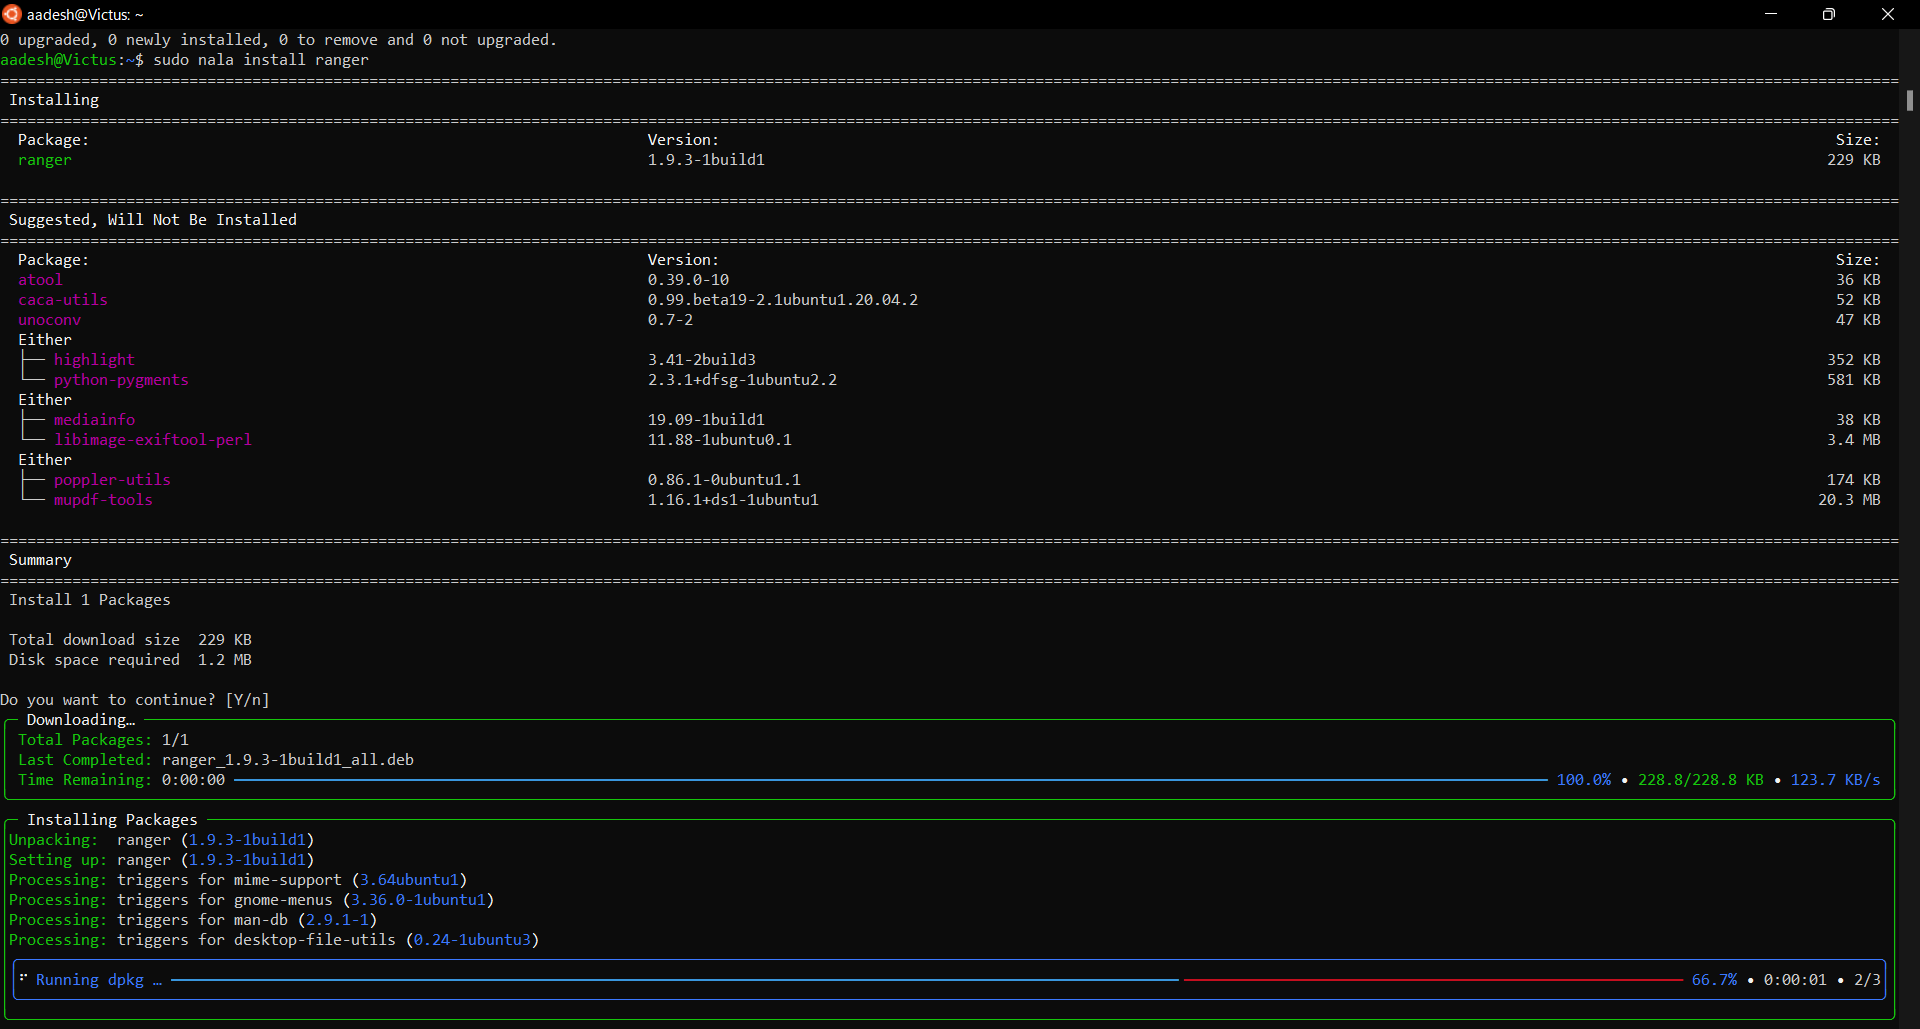
Task: Click the libimage-exiftool-perl package entry
Action: 153,440
